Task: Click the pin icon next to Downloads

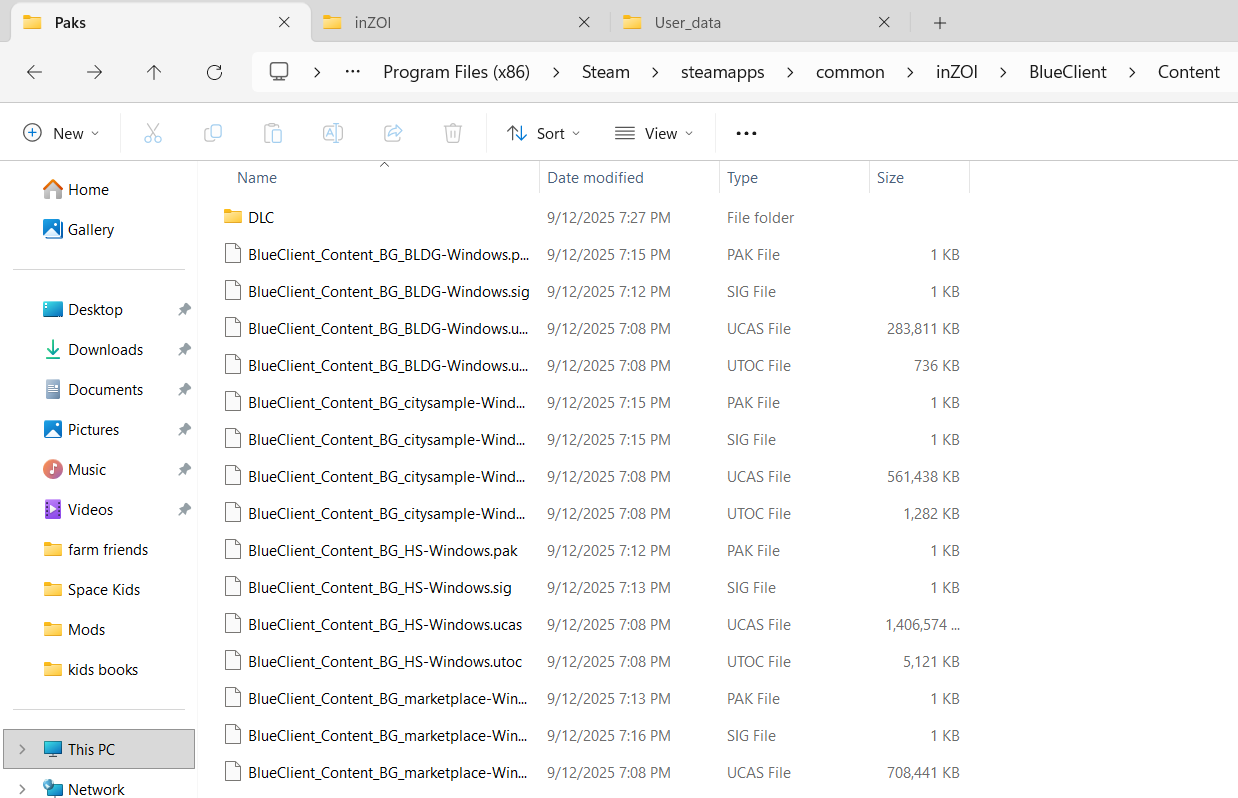Action: (184, 350)
